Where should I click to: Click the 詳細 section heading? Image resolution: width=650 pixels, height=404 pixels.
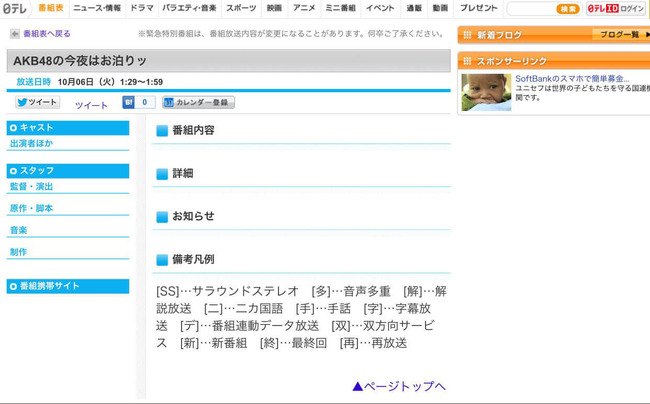point(183,173)
